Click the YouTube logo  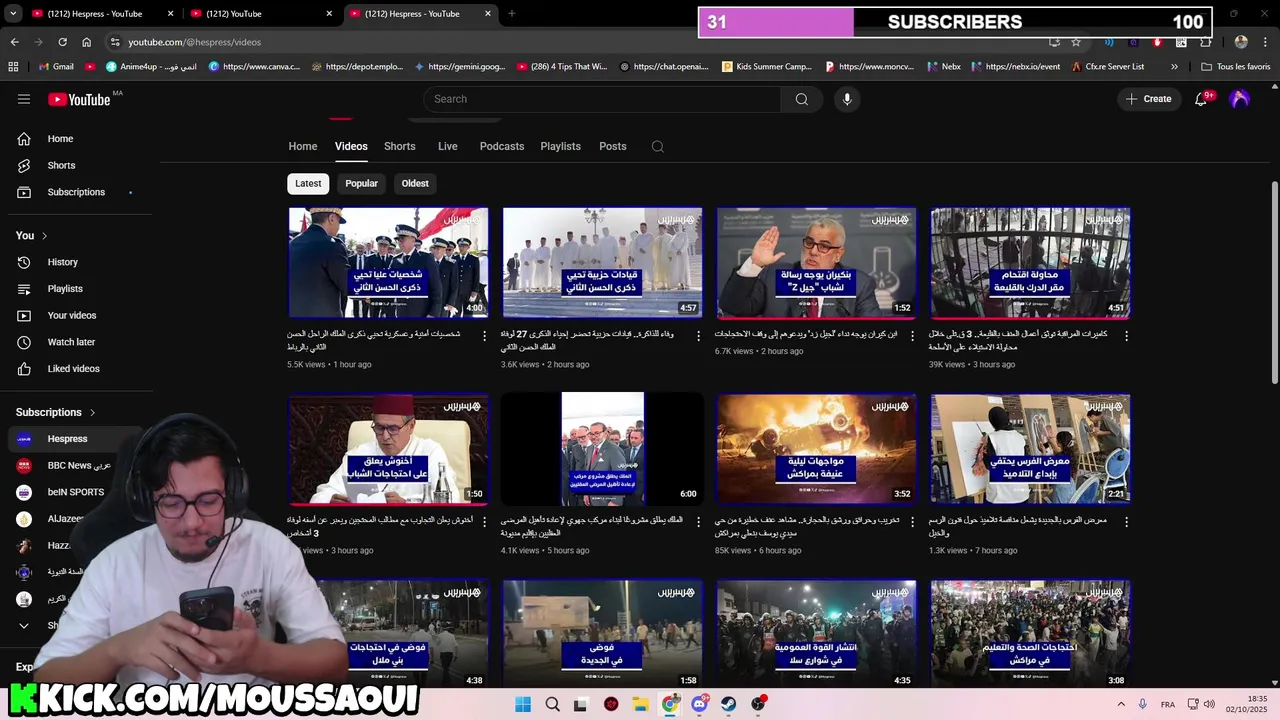[x=79, y=99]
